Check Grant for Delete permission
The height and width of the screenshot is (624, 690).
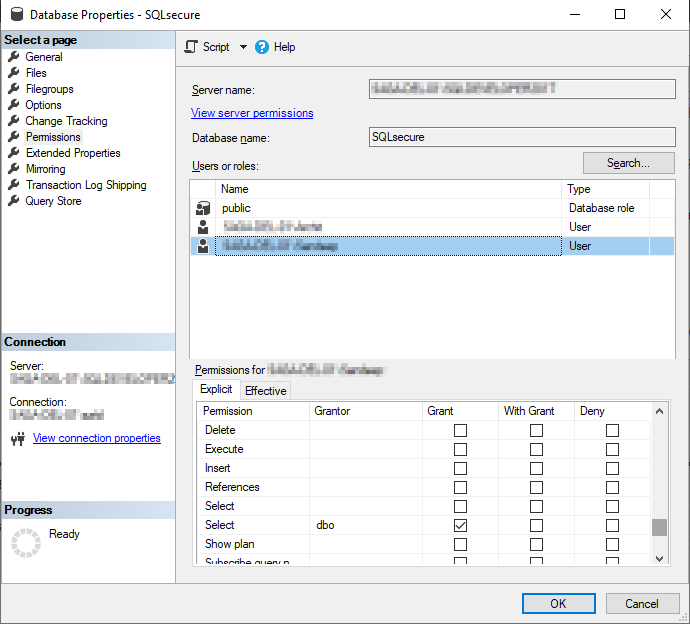(x=460, y=430)
